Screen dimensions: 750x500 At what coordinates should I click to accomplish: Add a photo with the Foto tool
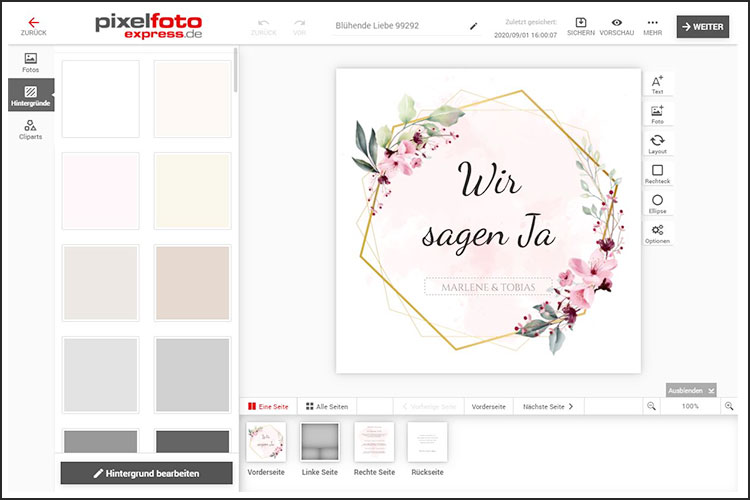pos(657,114)
